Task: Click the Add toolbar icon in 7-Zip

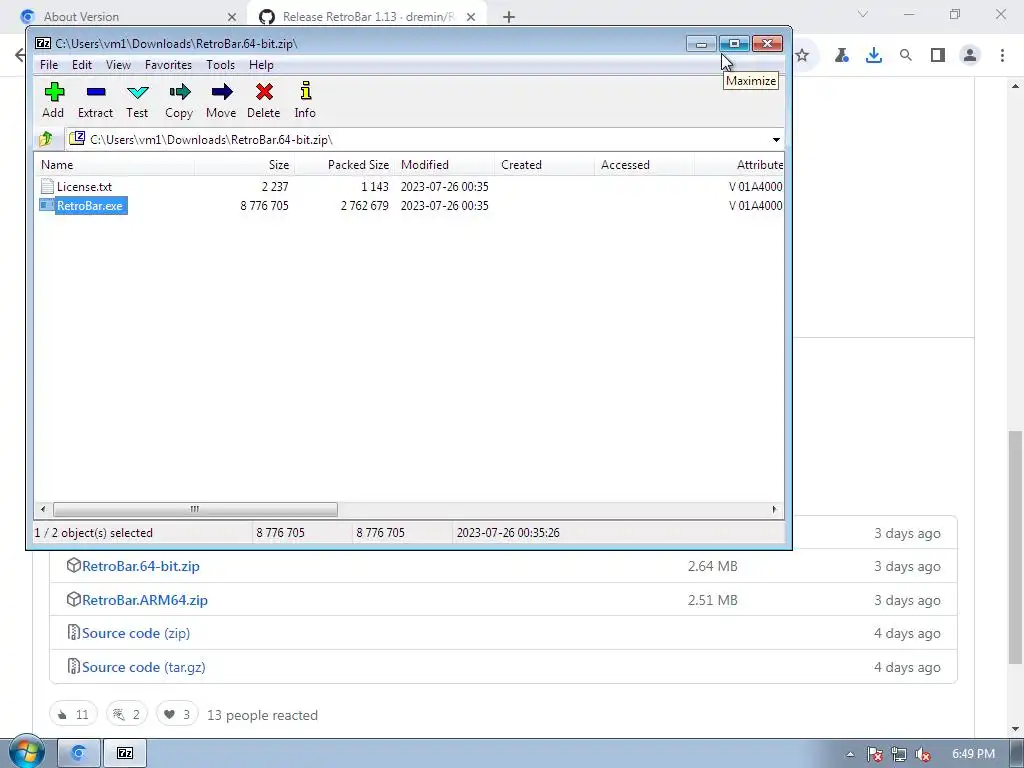Action: [54, 100]
